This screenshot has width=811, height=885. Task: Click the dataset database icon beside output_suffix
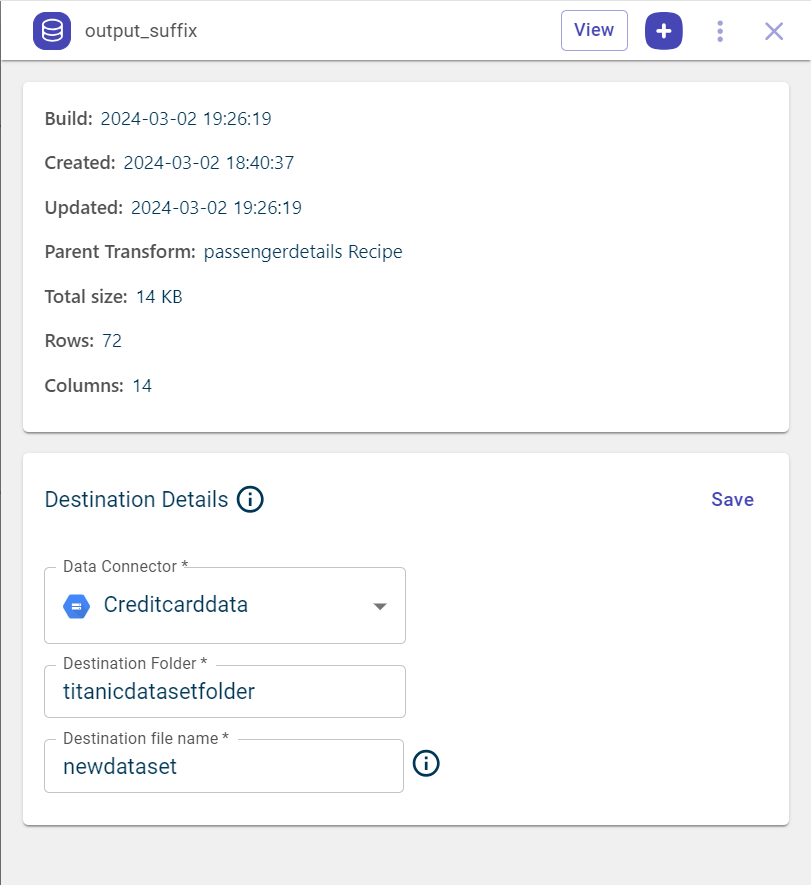tap(51, 31)
